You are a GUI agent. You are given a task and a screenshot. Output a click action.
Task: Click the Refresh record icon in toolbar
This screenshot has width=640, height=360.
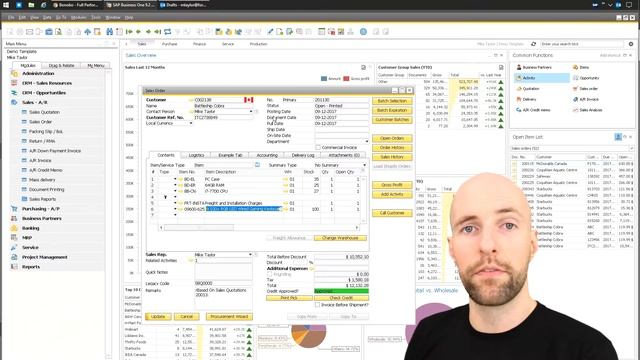[x=167, y=31]
